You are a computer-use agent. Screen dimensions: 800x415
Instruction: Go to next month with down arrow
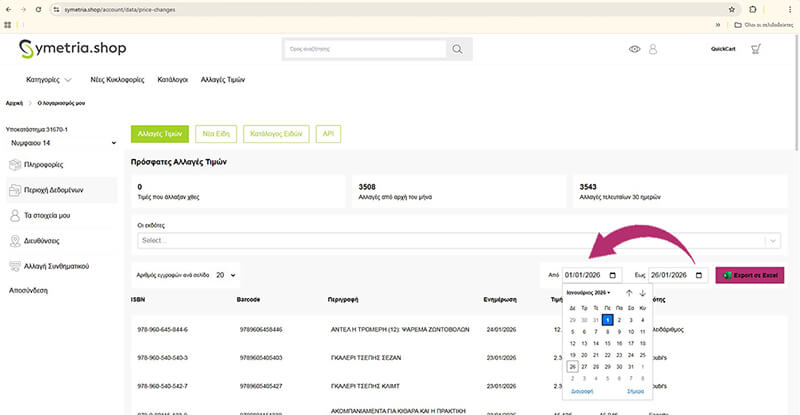tap(642, 293)
